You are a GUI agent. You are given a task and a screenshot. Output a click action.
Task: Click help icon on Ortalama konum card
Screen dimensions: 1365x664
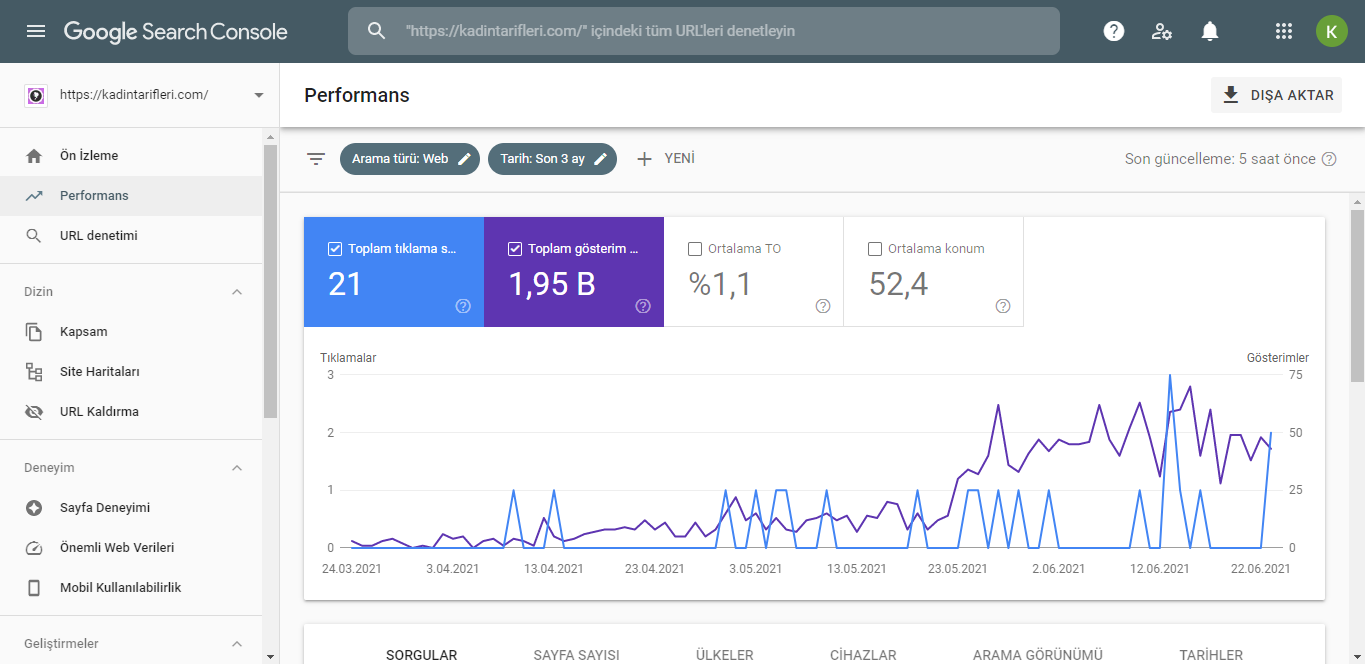[1003, 306]
